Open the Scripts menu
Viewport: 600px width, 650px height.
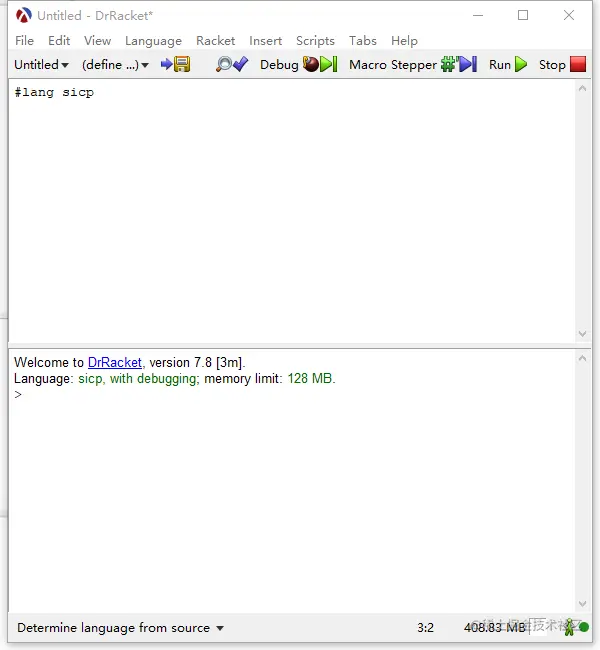tap(315, 41)
